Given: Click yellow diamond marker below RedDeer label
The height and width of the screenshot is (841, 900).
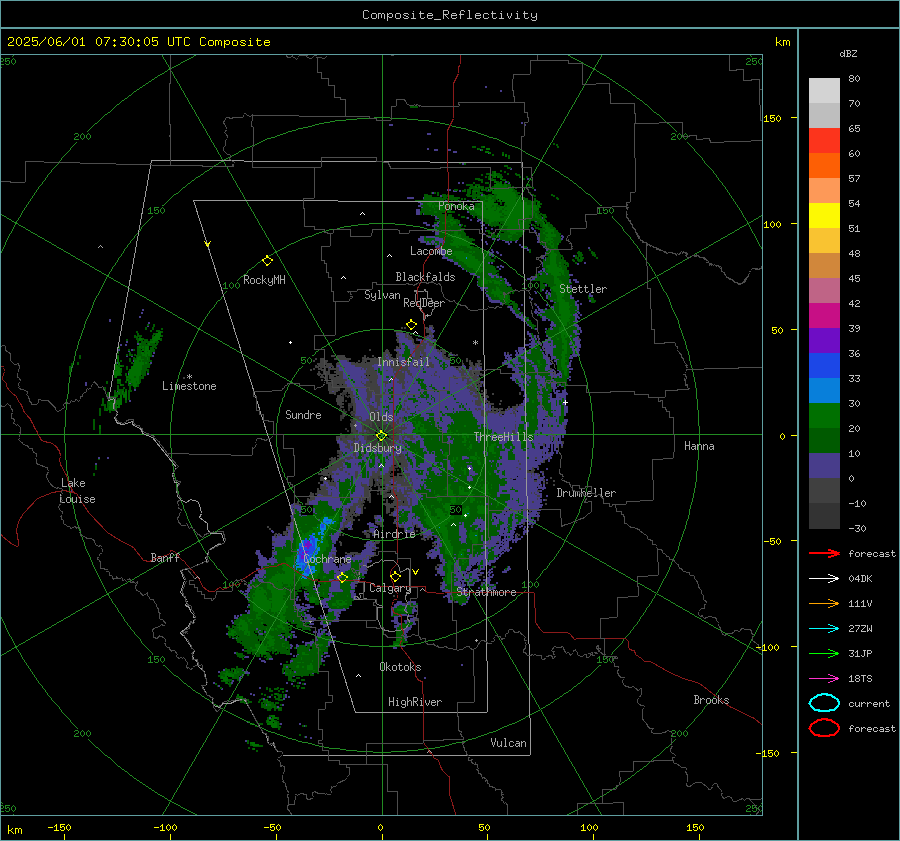Looking at the screenshot, I should pyautogui.click(x=411, y=325).
